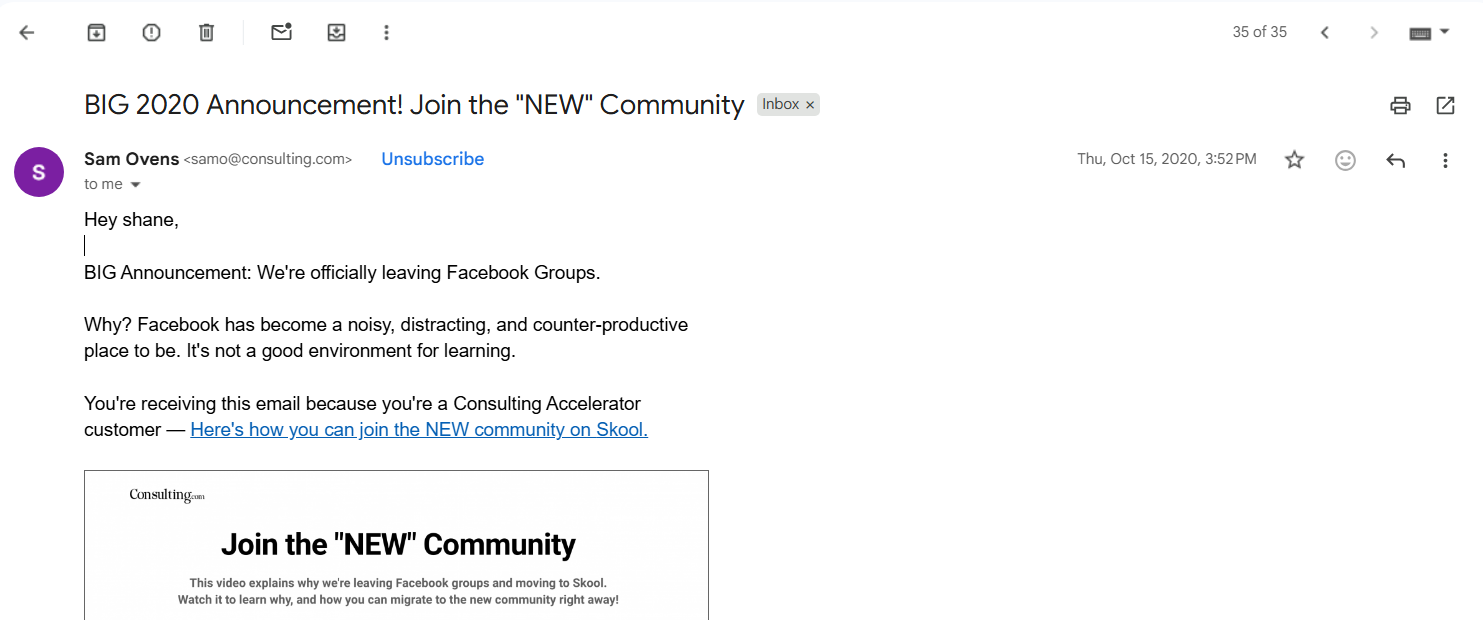Open the 'join the NEW community on Skool' link
The width and height of the screenshot is (1483, 620).
419,430
